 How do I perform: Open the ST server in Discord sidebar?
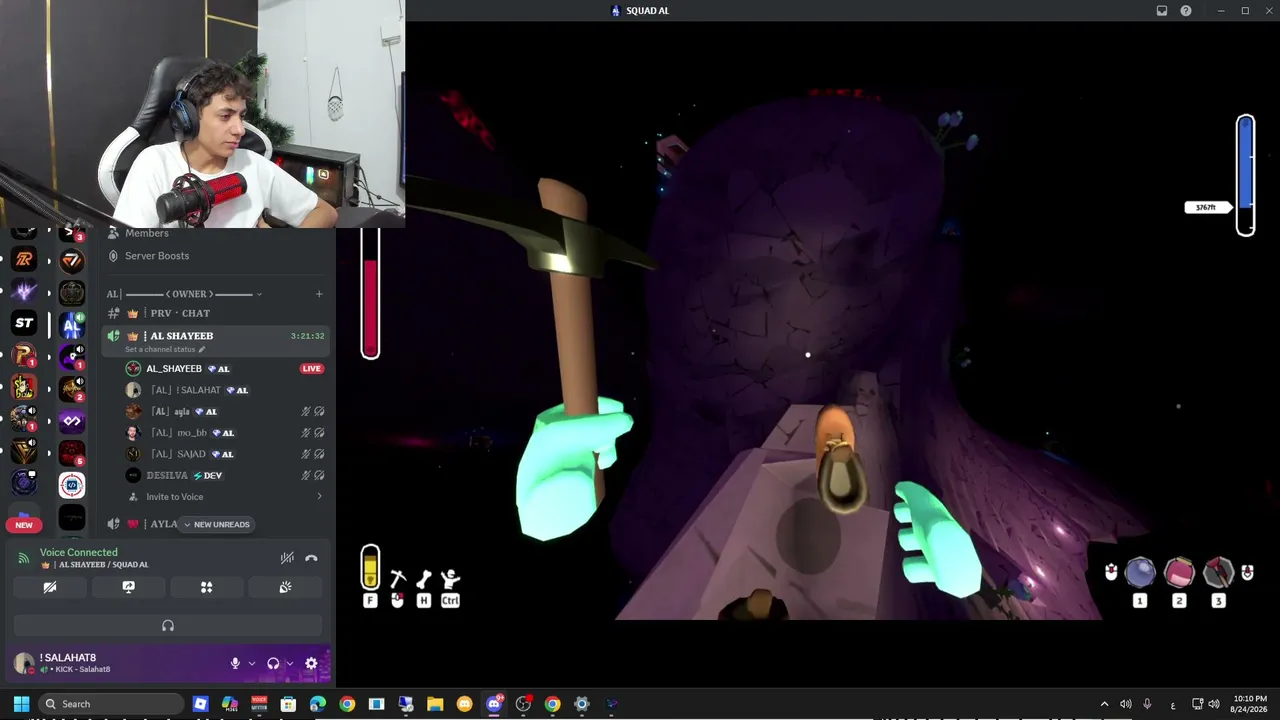pyautogui.click(x=24, y=323)
